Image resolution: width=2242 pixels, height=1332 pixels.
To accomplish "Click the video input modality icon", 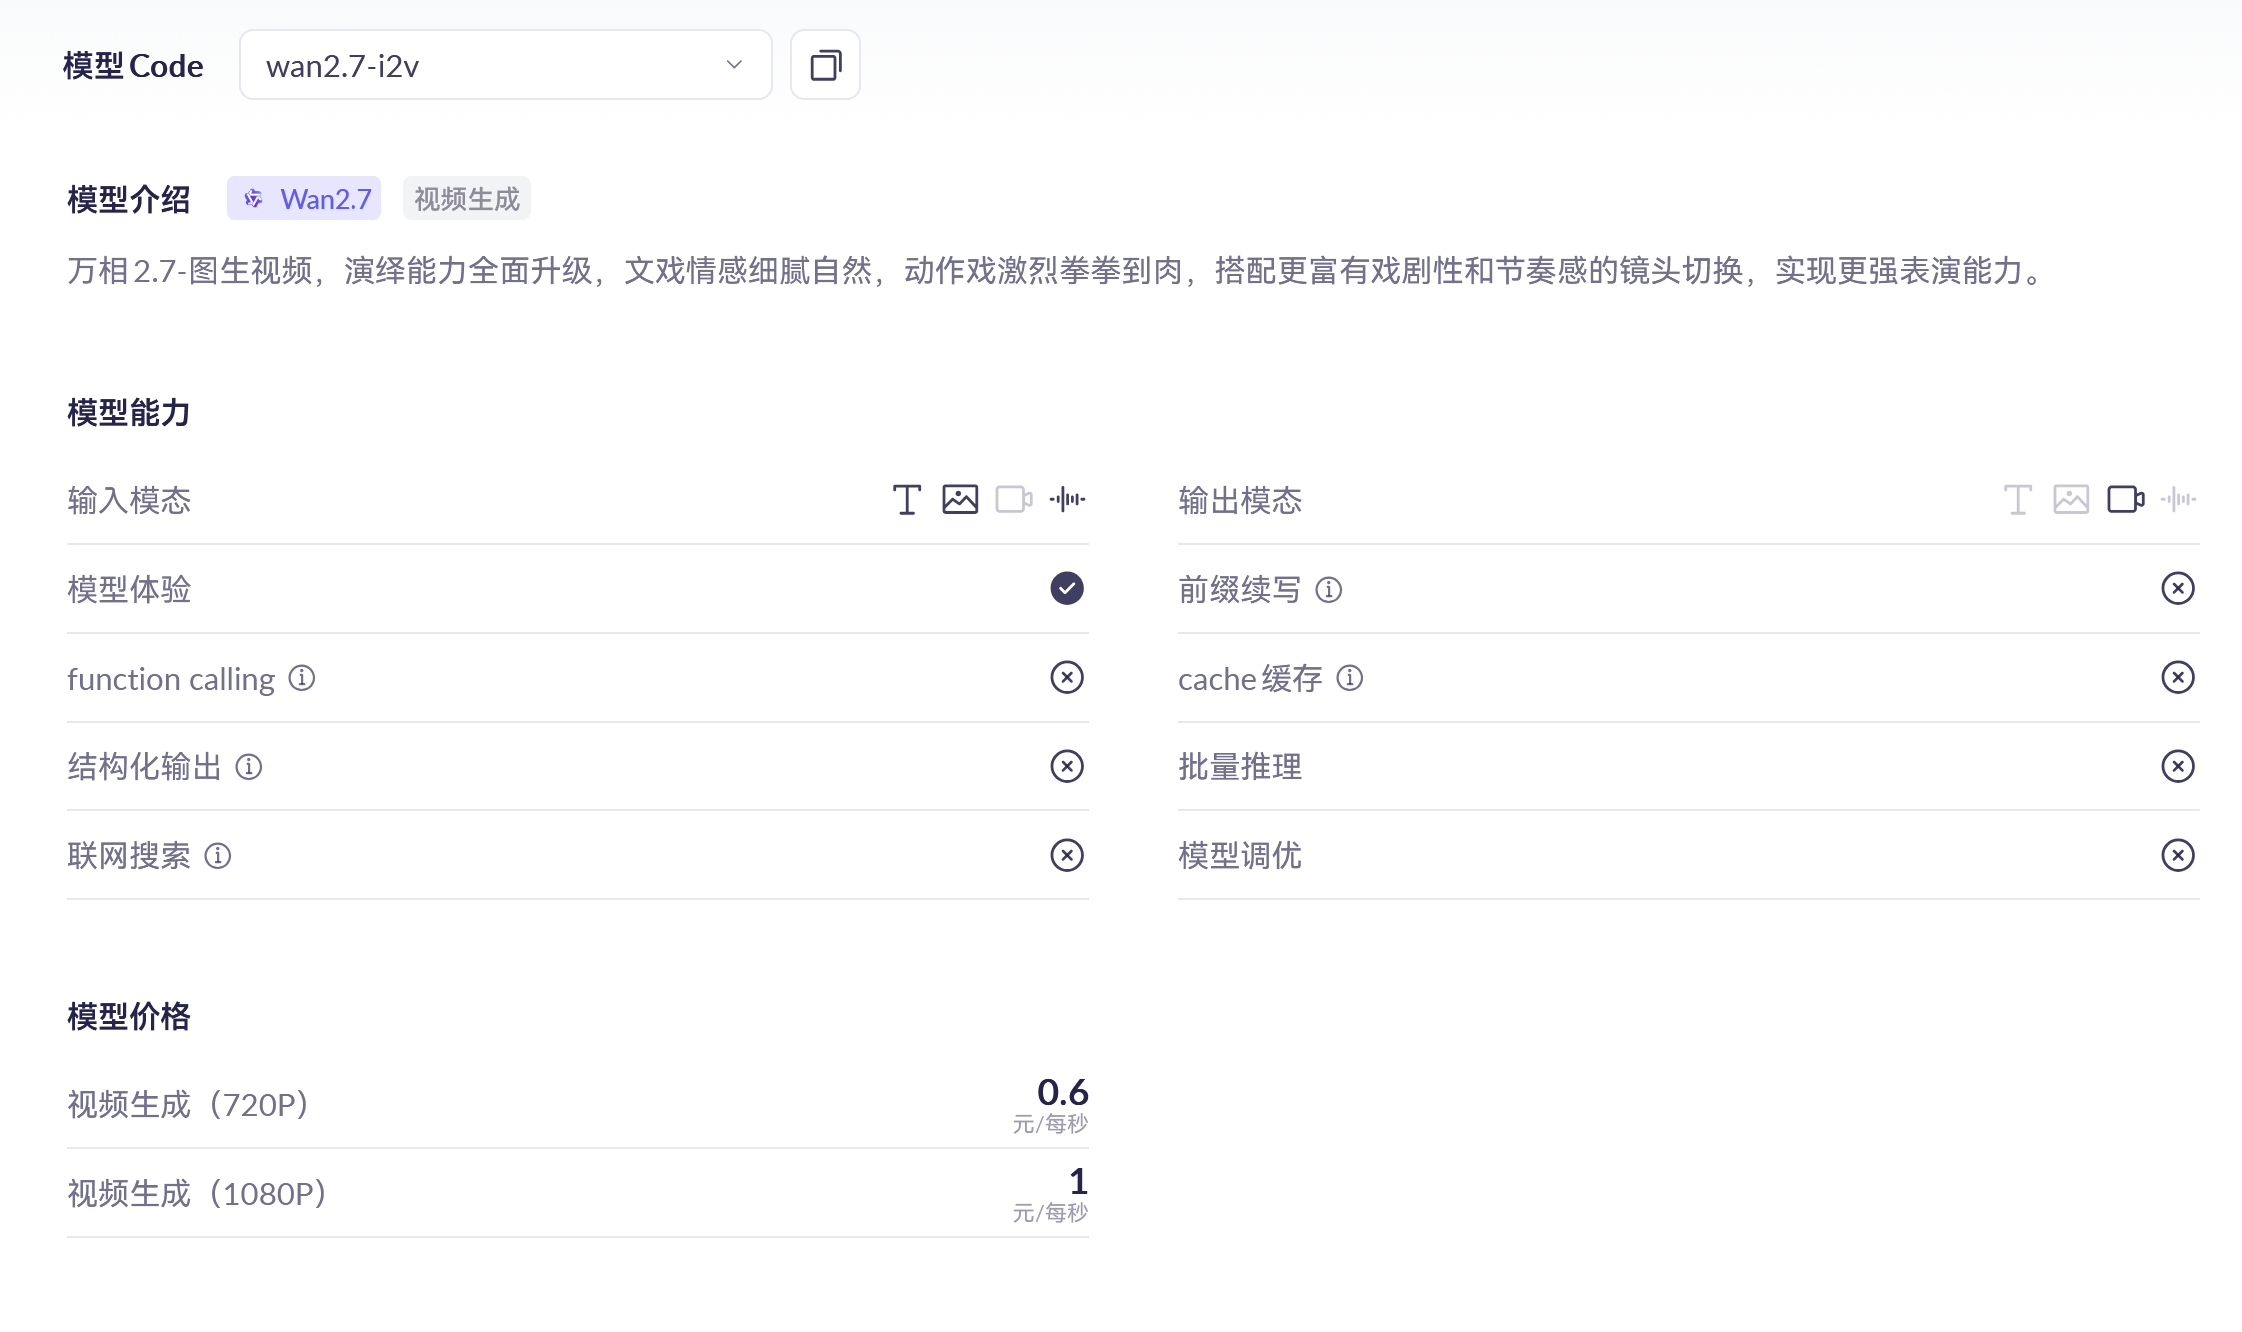I will 1013,499.
